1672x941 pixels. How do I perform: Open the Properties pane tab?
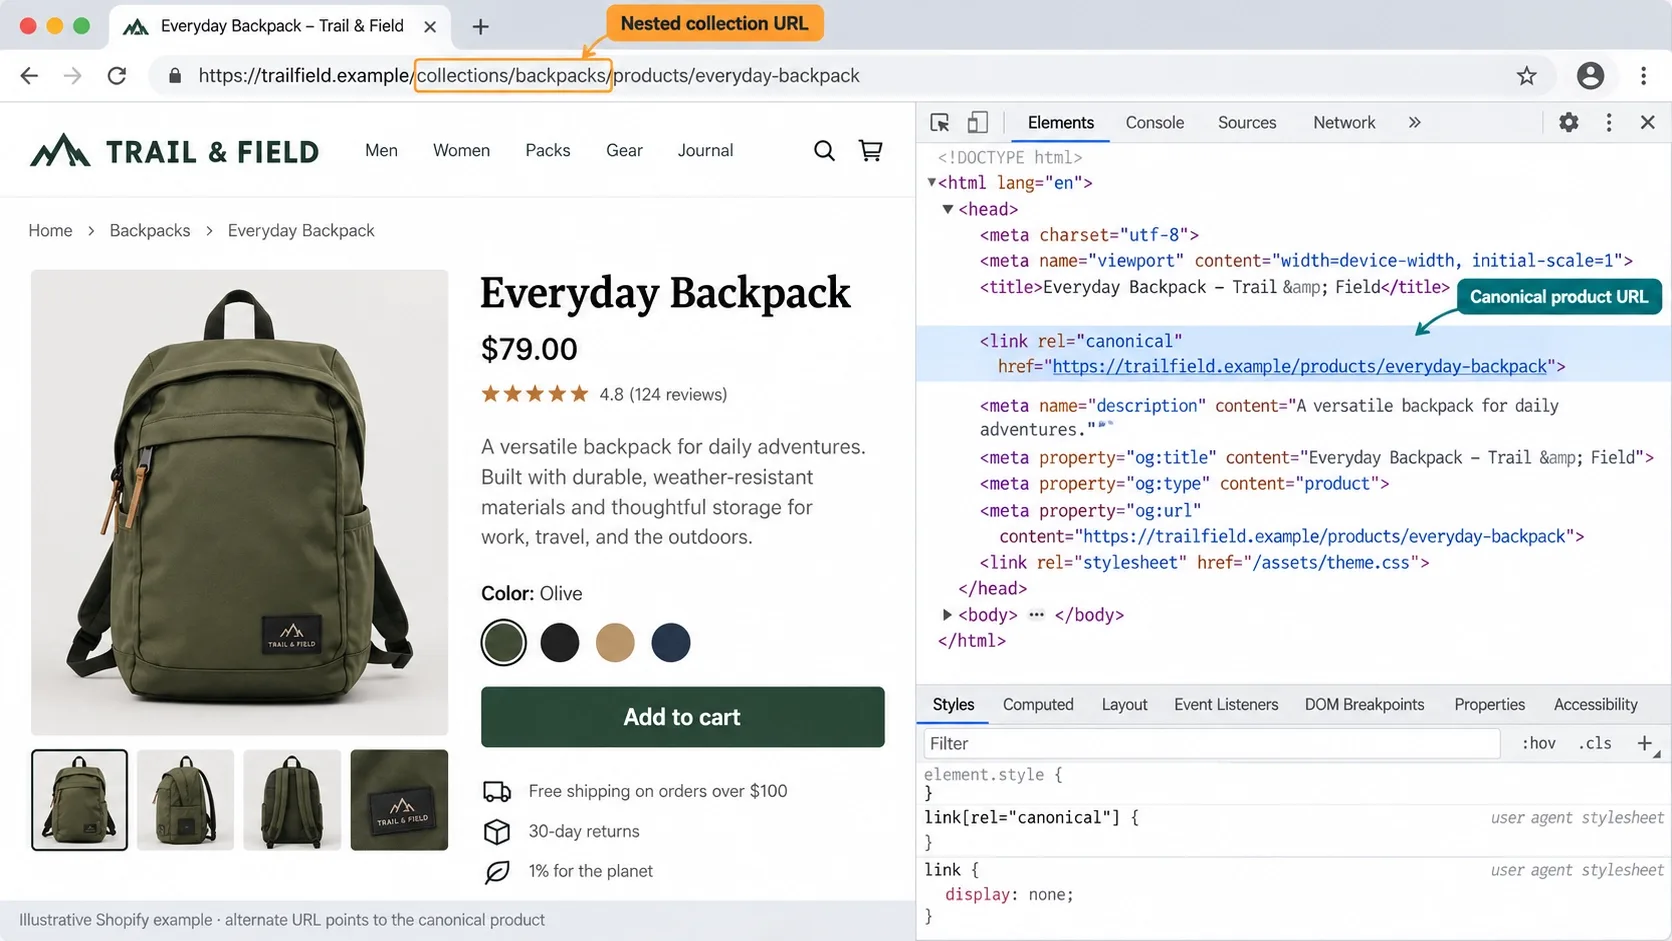pyautogui.click(x=1489, y=705)
